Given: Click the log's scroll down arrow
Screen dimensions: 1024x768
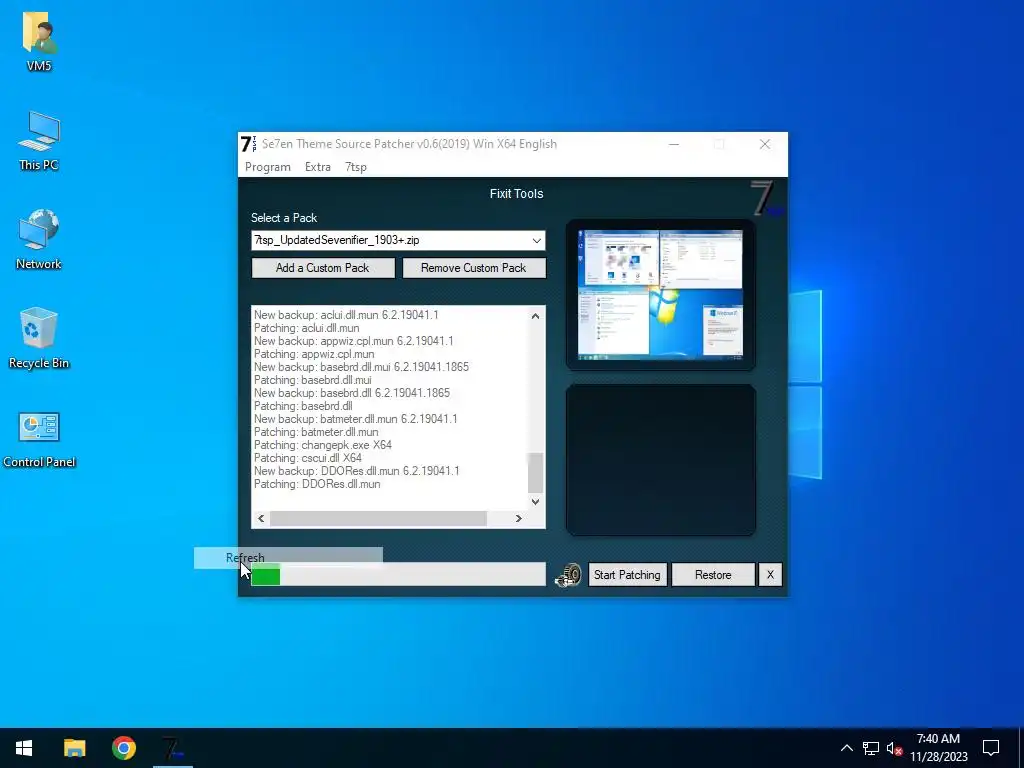Looking at the screenshot, I should [x=536, y=502].
